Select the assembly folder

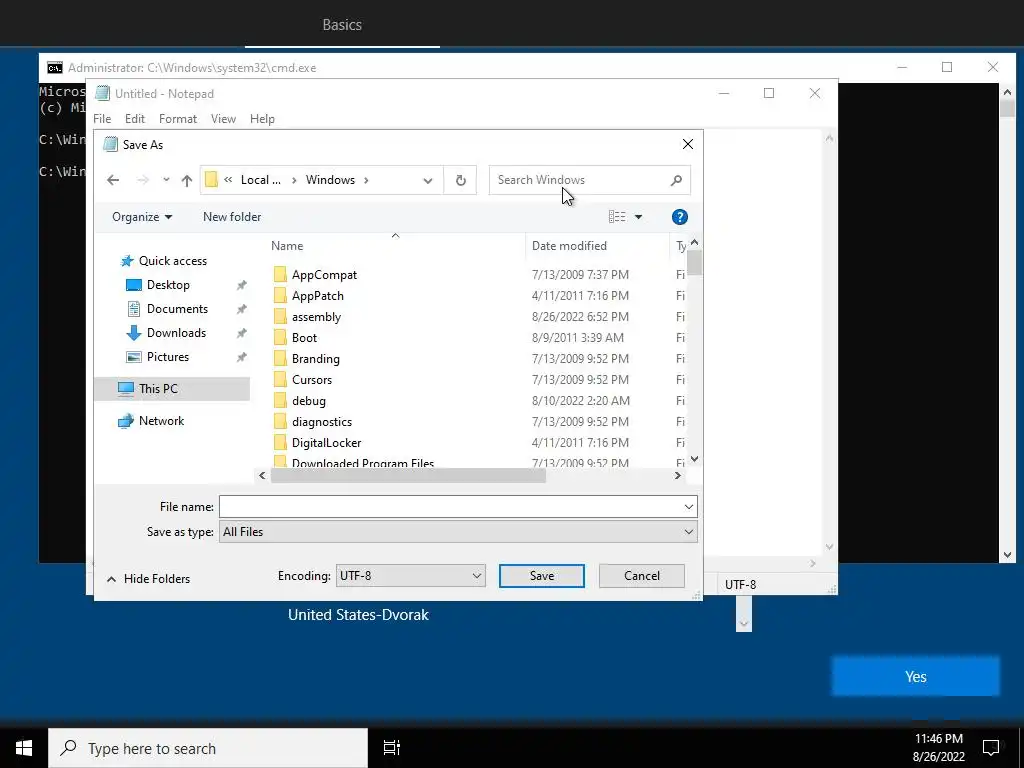click(316, 317)
